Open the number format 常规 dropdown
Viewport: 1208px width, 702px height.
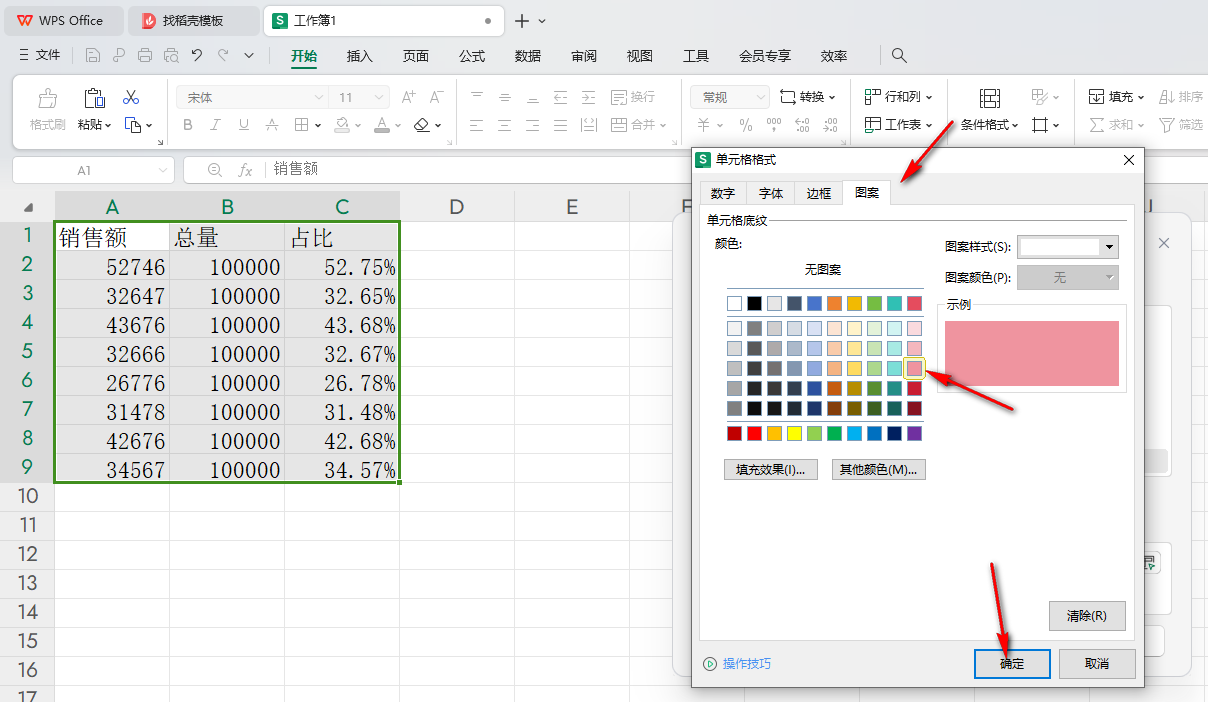click(x=760, y=97)
